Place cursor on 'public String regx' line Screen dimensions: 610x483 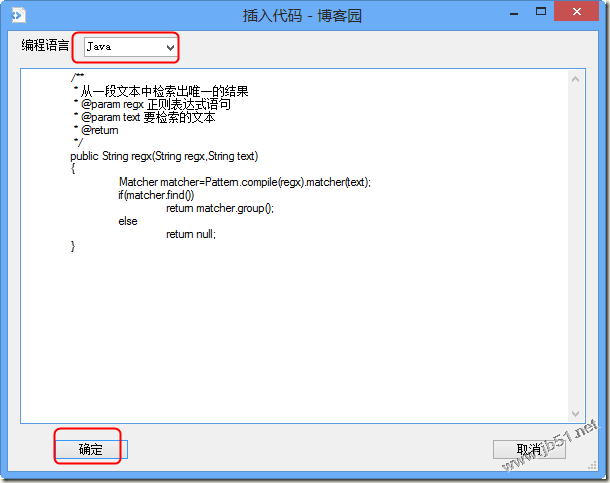[164, 156]
